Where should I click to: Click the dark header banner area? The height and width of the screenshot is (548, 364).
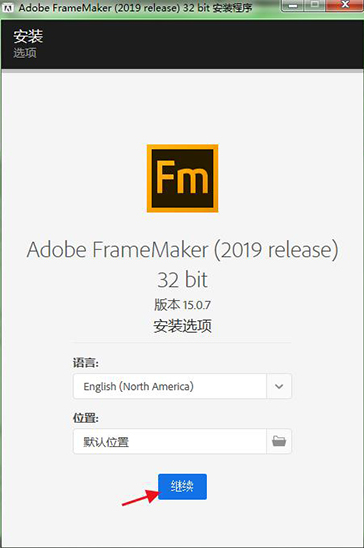(182, 44)
